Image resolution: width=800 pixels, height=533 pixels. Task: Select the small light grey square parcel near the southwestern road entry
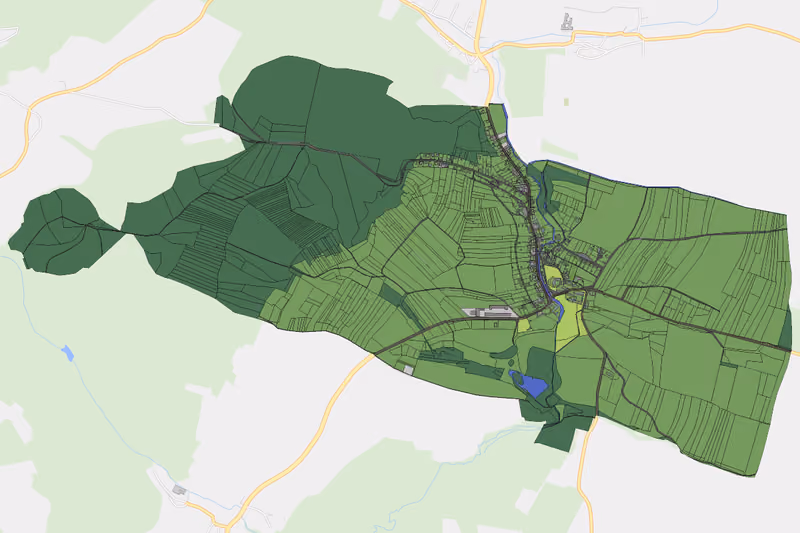coord(408,369)
